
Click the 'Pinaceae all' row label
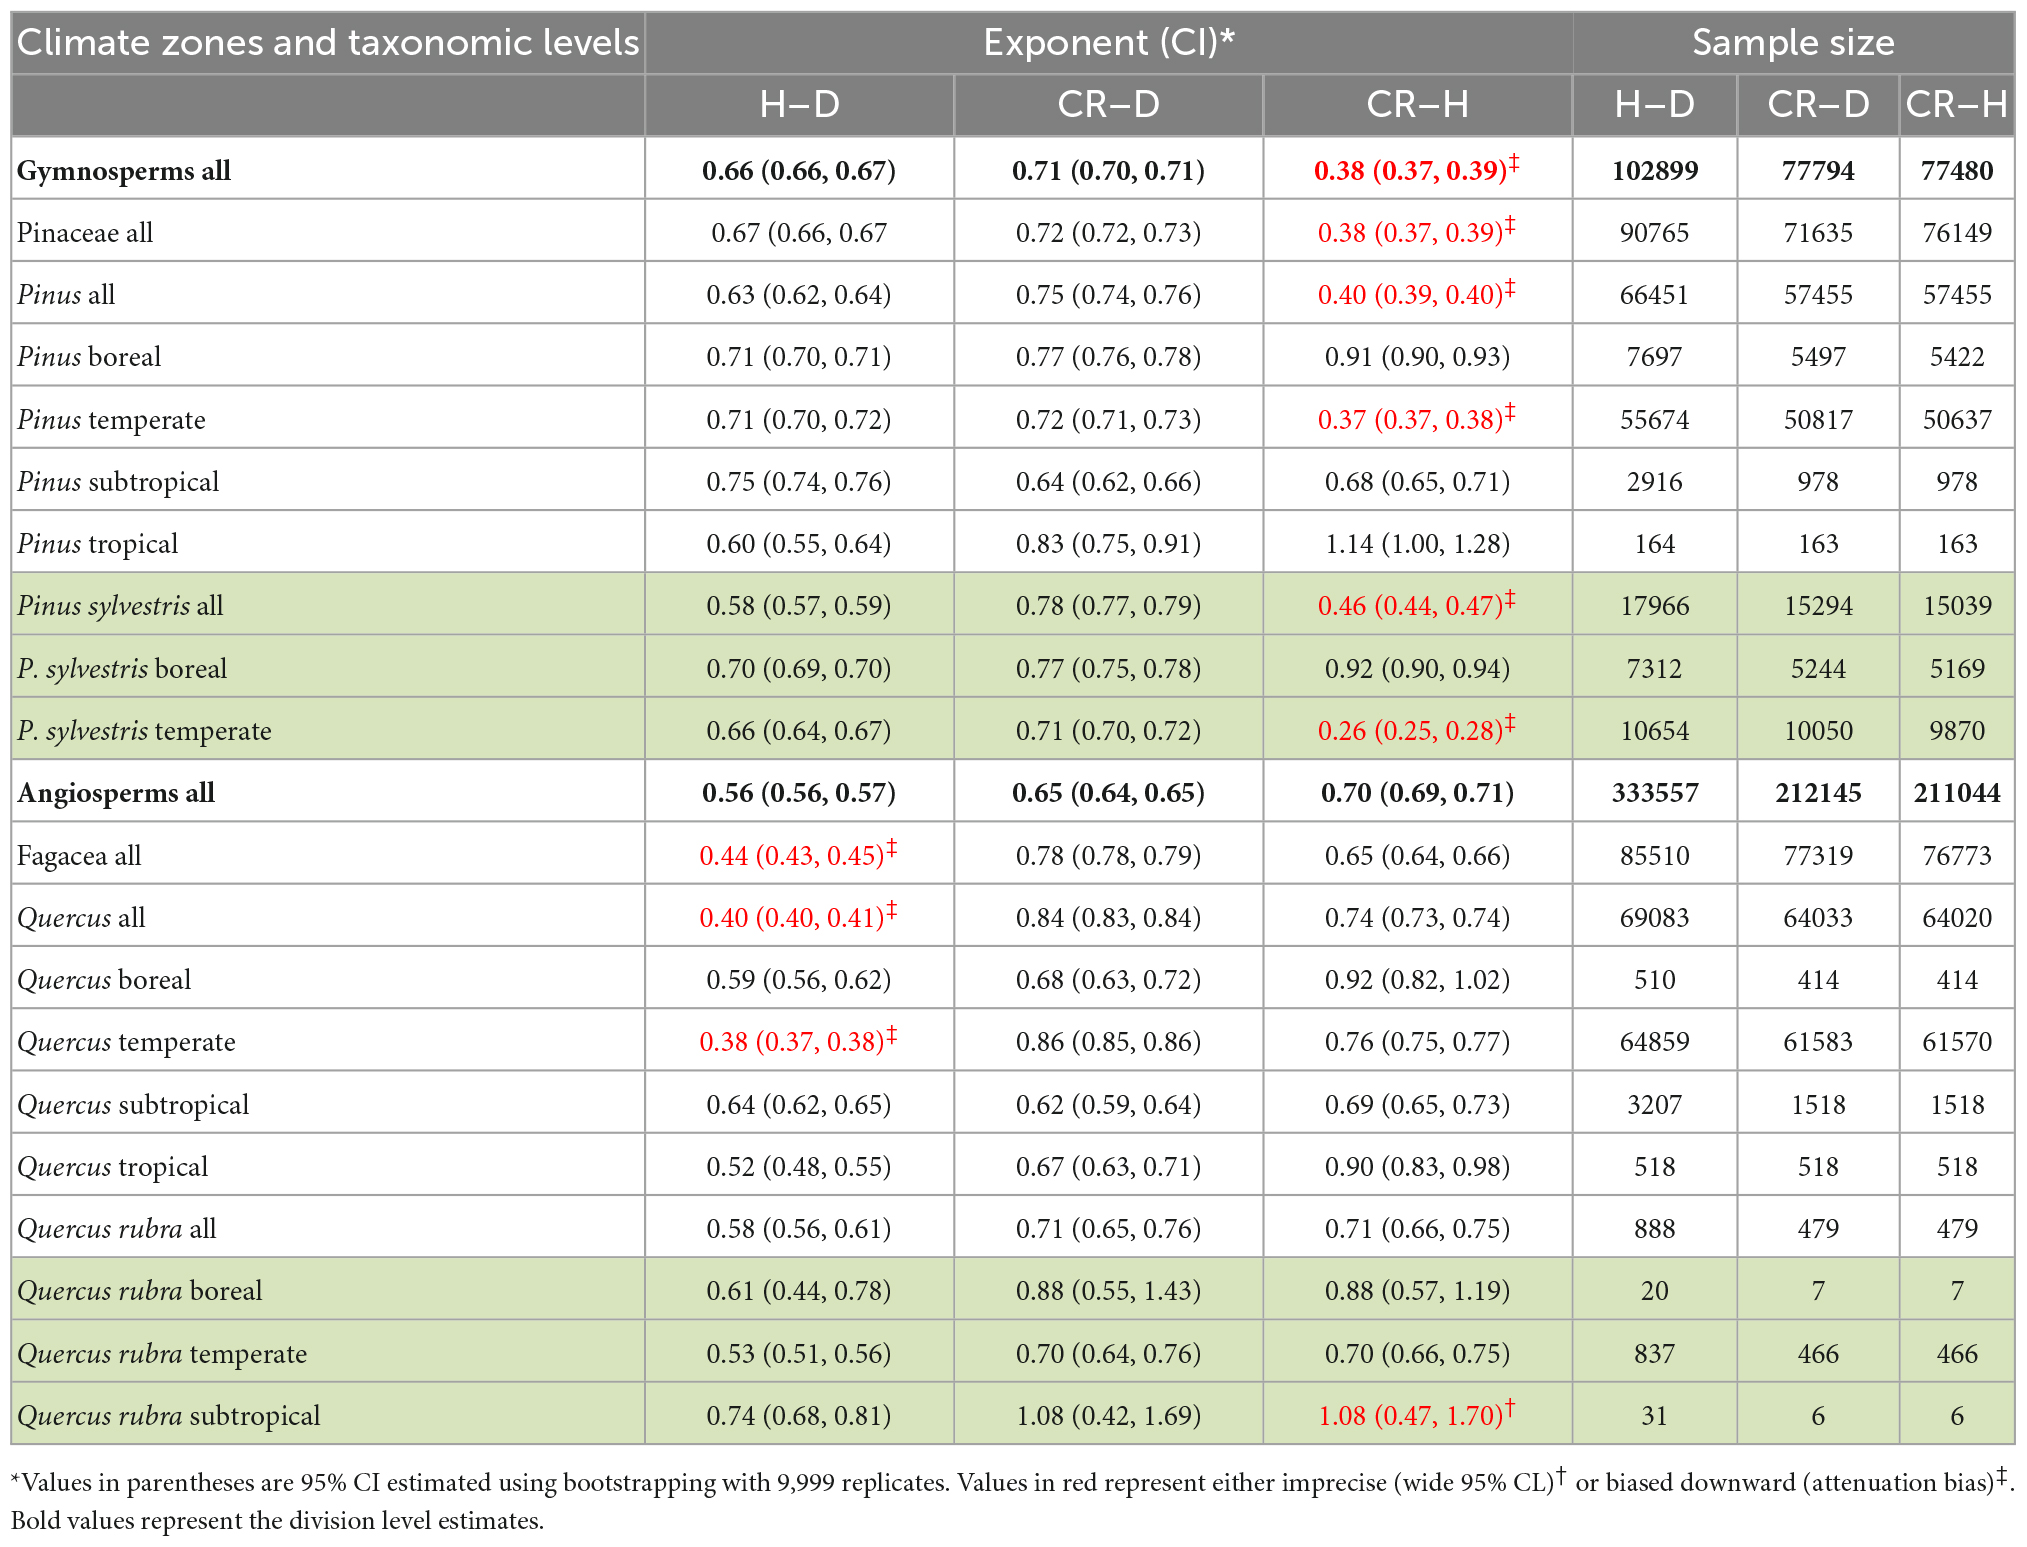tap(85, 233)
